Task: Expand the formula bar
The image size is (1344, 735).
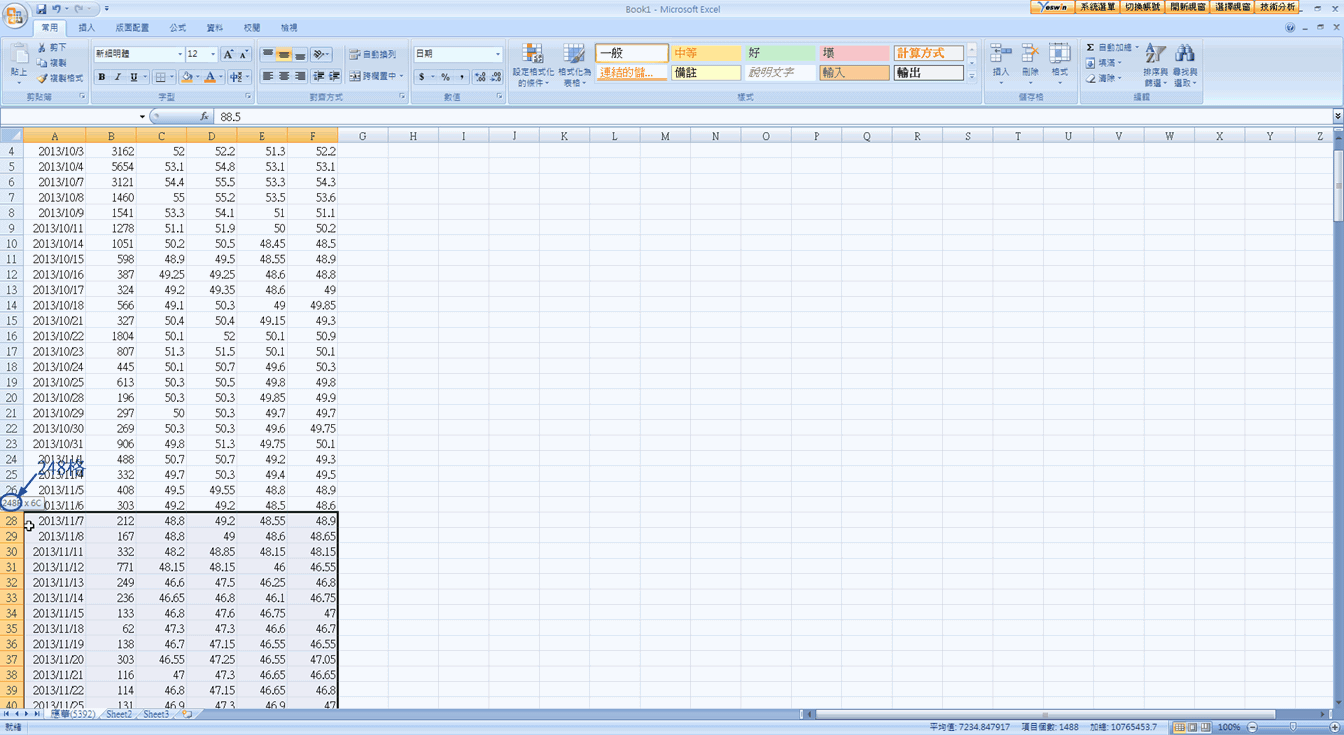Action: coord(1338,117)
